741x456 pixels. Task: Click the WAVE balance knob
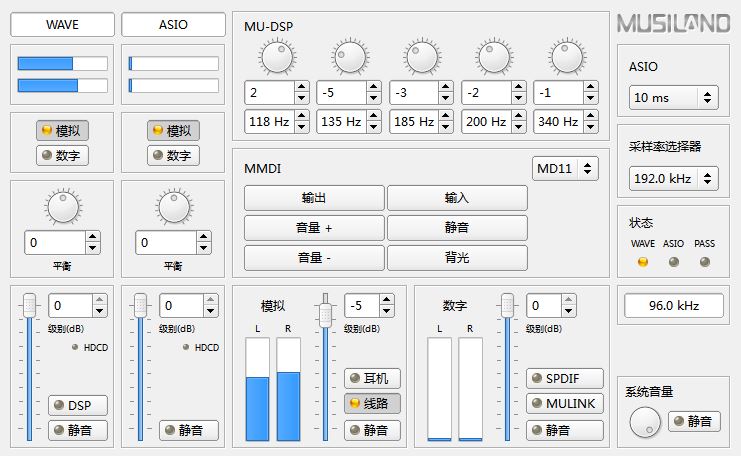click(63, 207)
